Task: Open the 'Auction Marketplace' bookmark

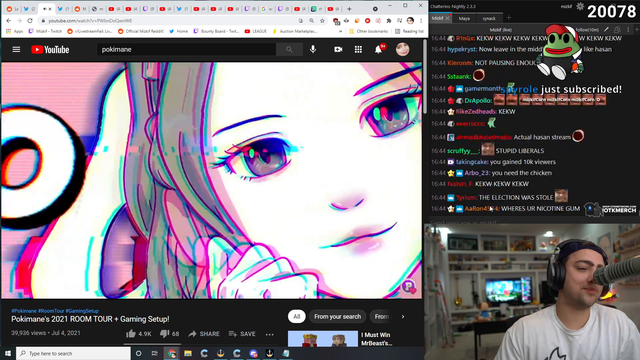Action: [295, 31]
